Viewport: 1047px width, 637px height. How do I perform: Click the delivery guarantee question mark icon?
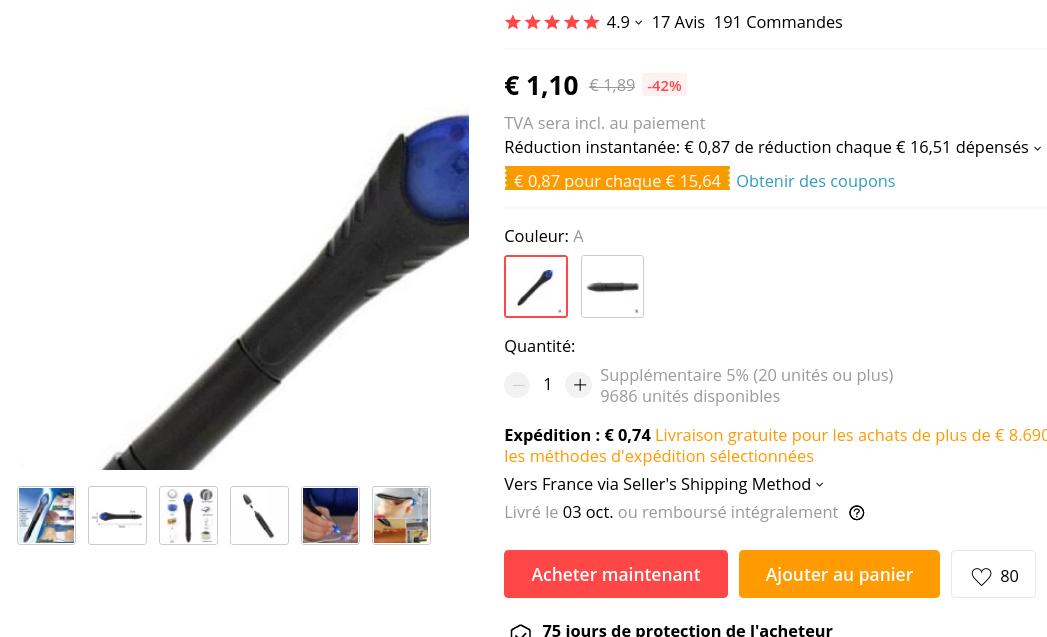coord(857,513)
